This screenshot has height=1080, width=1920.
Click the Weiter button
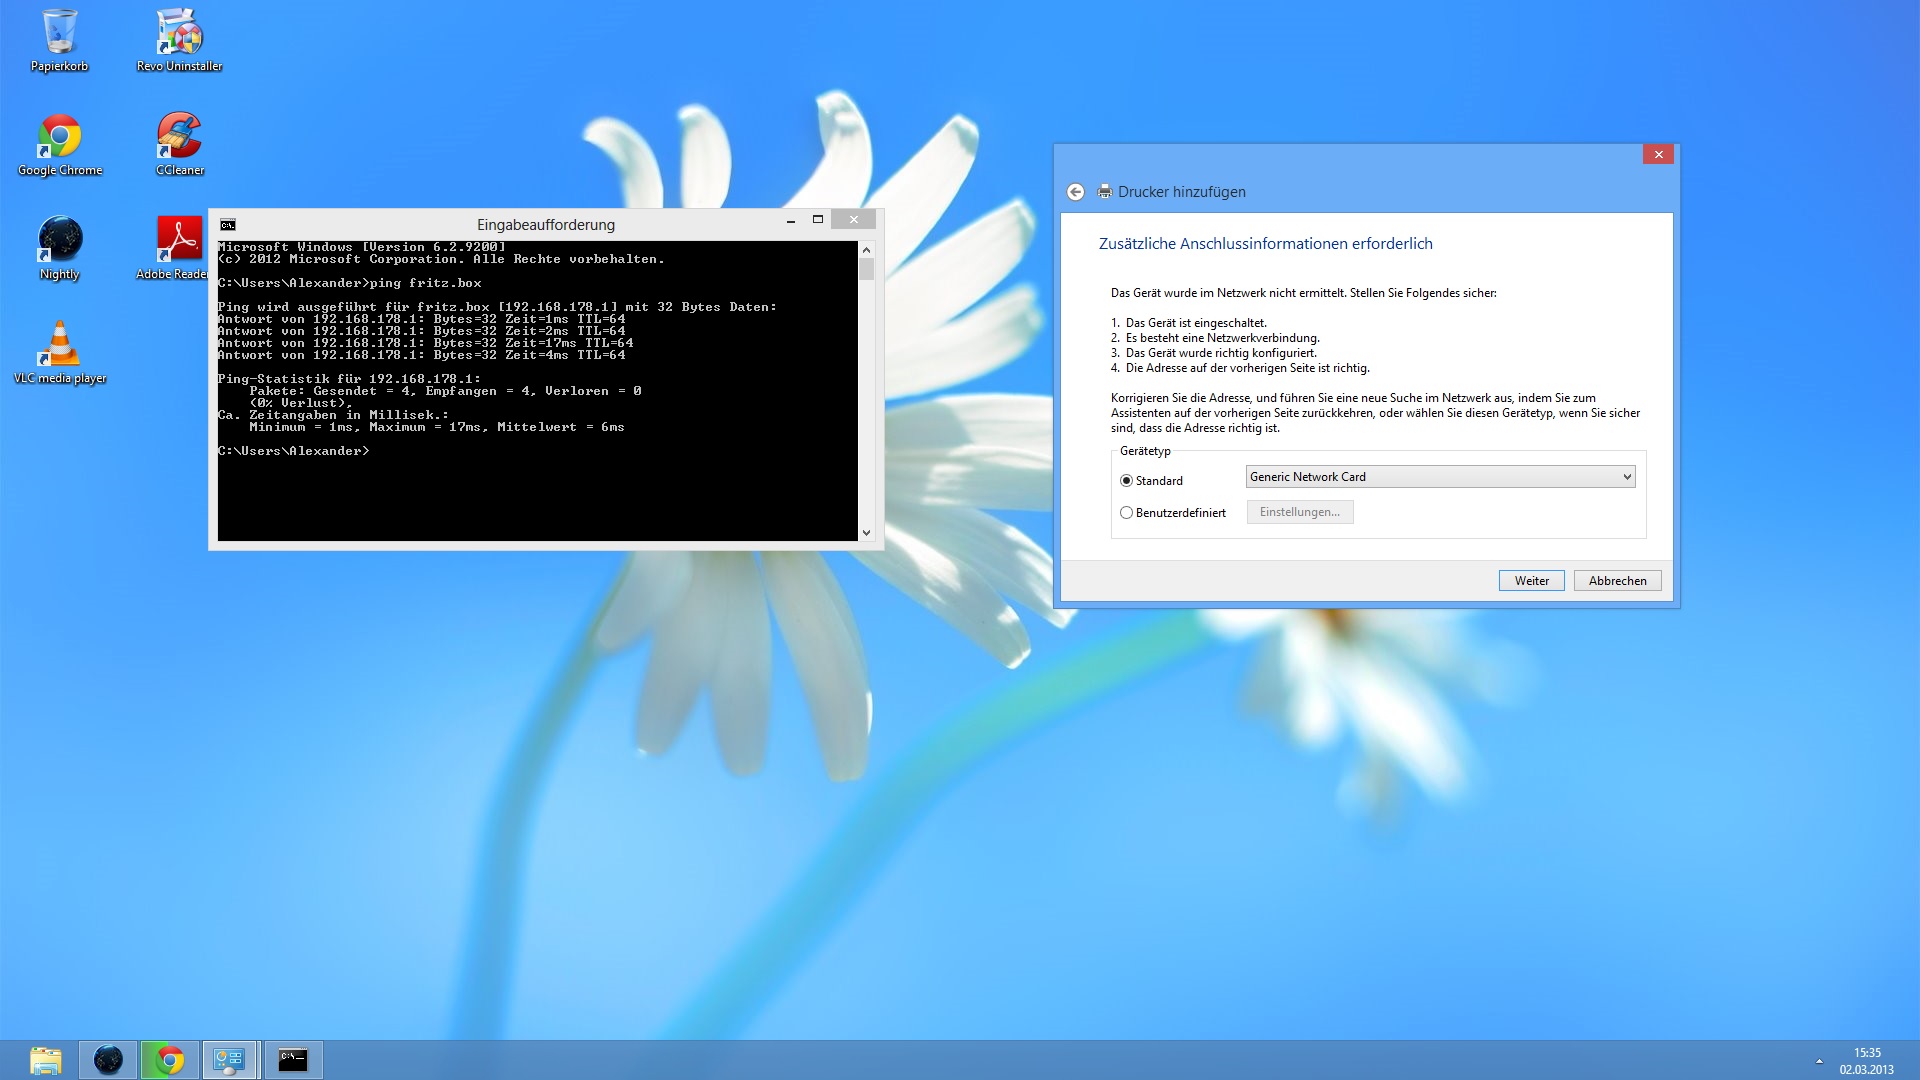[1531, 581]
